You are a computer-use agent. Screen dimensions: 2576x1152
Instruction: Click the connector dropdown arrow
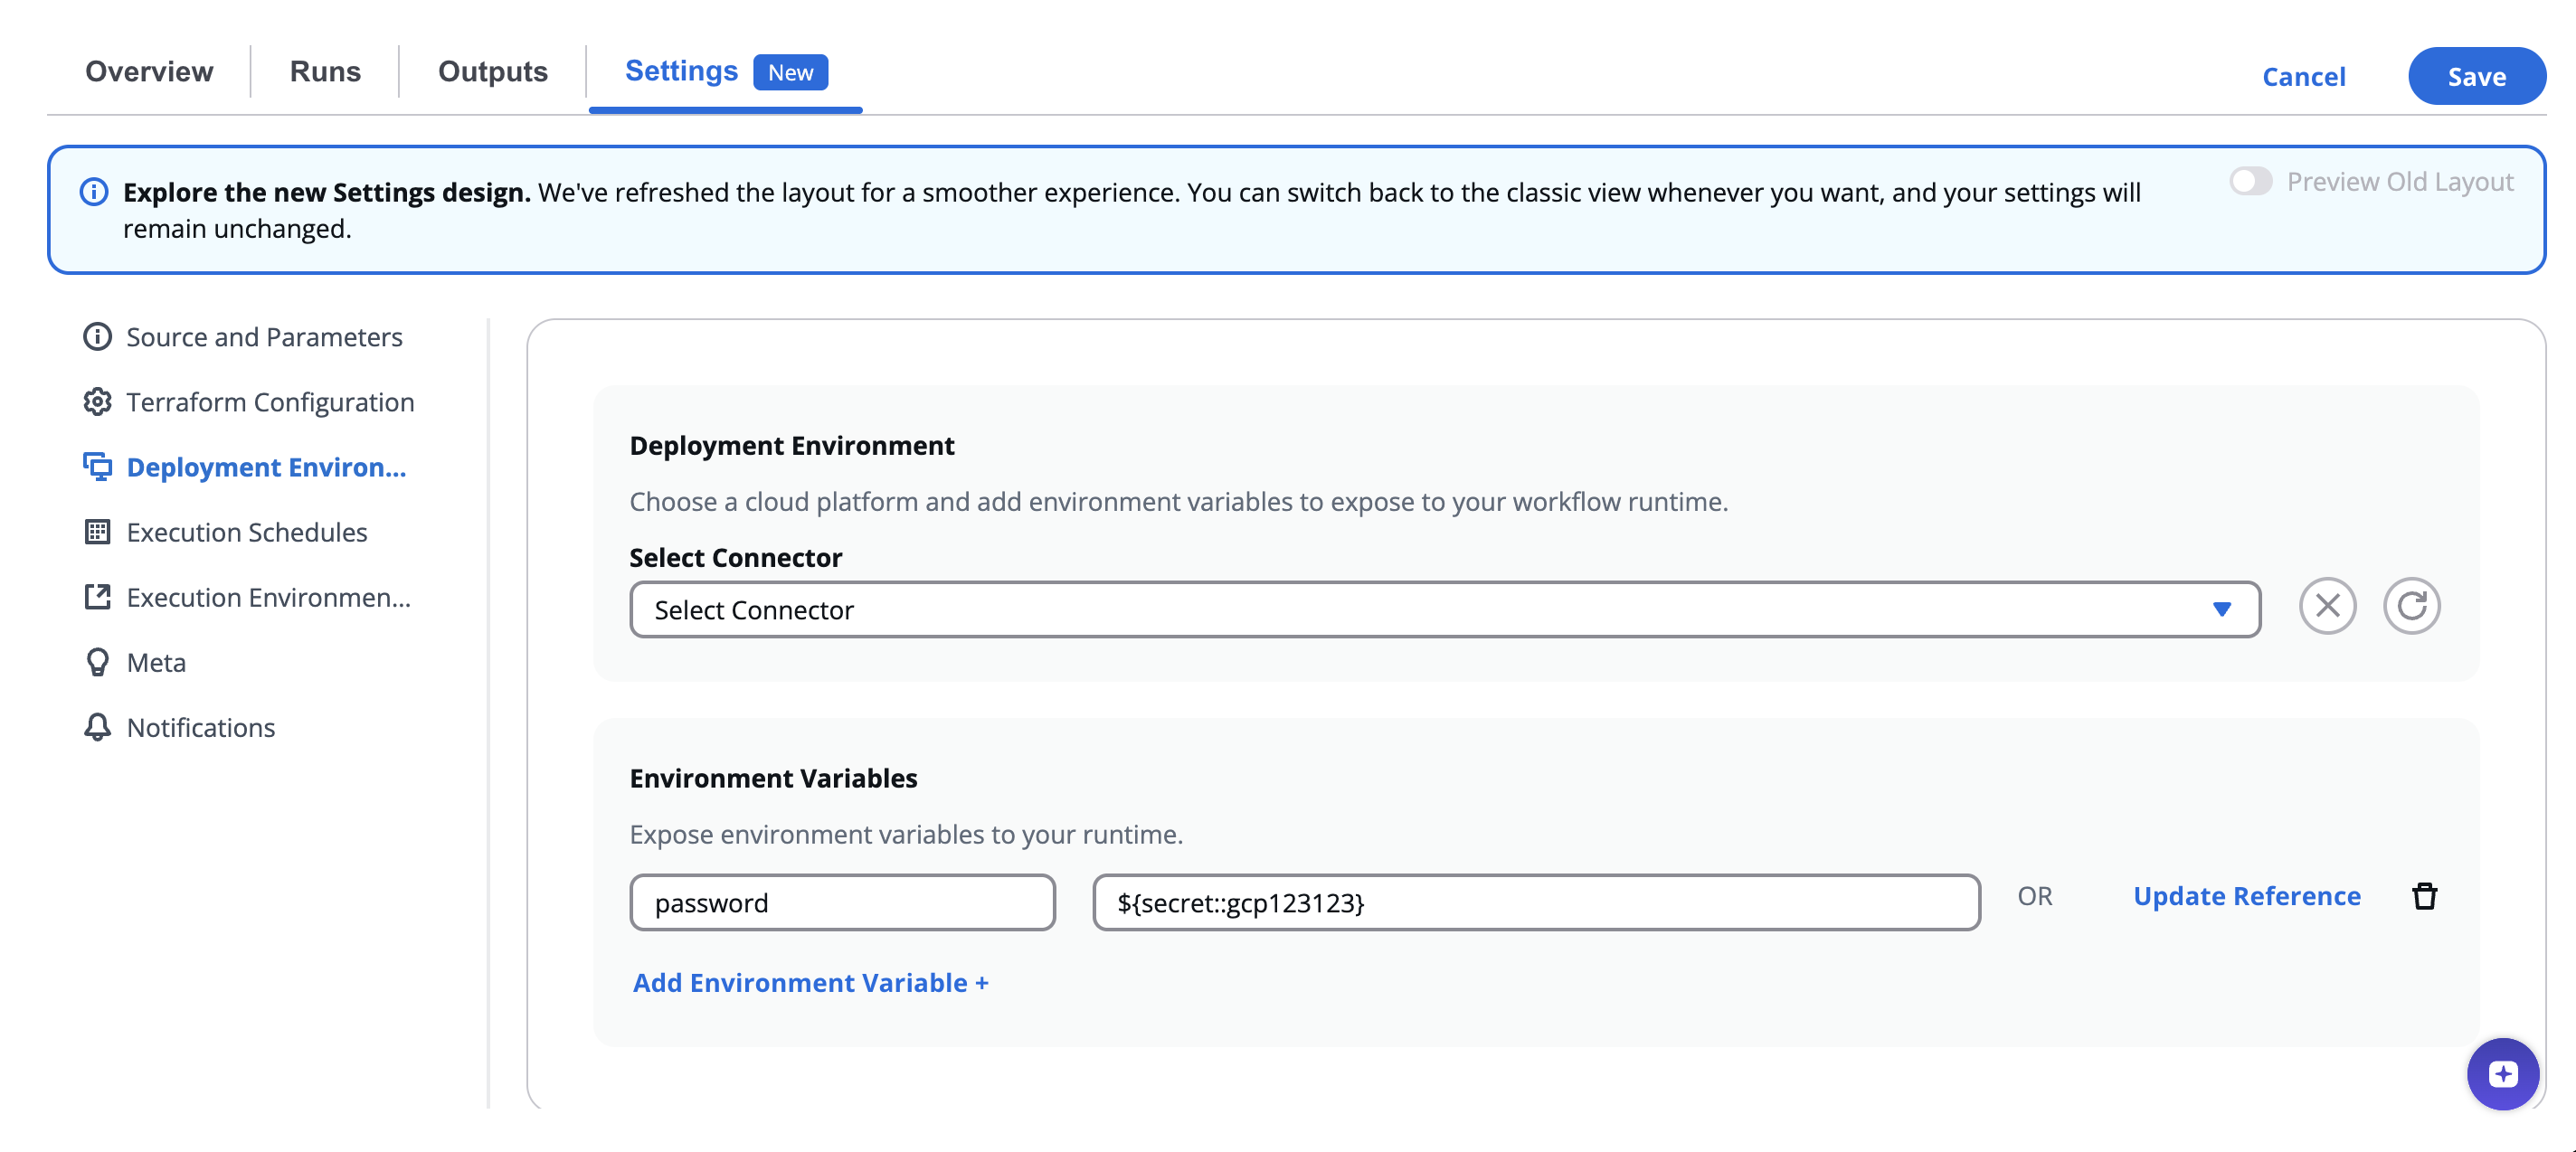click(x=2221, y=610)
